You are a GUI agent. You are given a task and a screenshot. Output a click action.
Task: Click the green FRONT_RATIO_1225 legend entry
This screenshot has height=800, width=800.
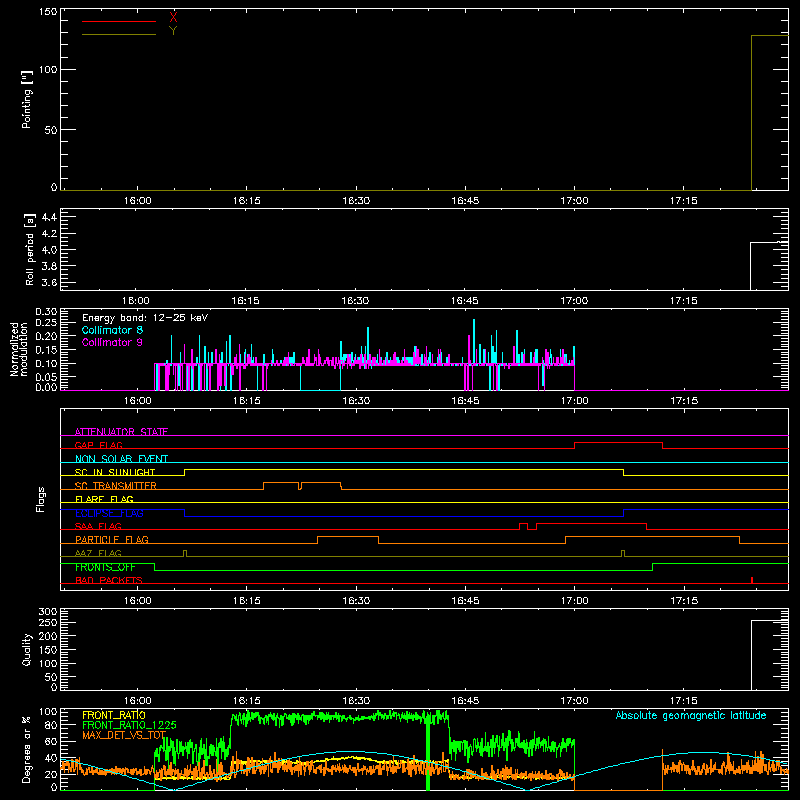[129, 725]
